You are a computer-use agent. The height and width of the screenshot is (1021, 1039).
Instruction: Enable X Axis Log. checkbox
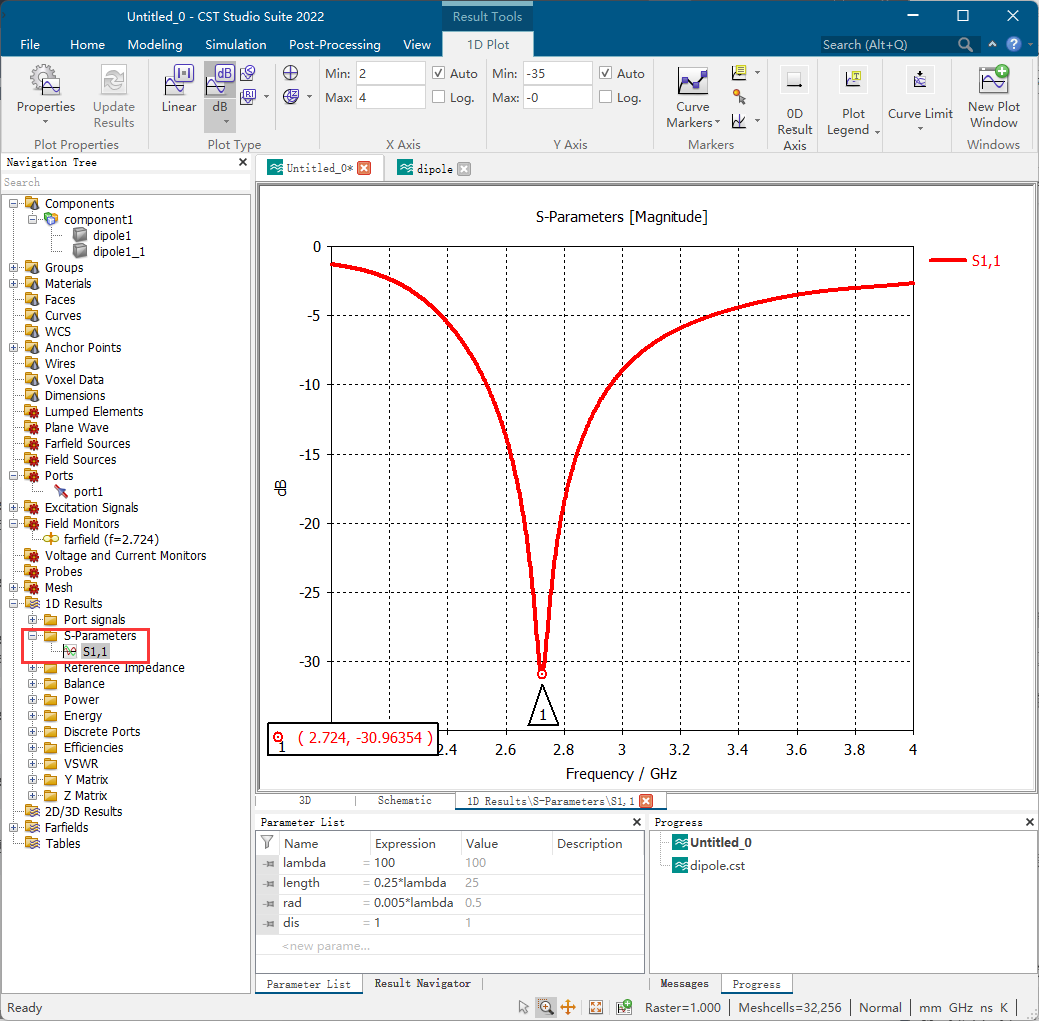point(438,97)
